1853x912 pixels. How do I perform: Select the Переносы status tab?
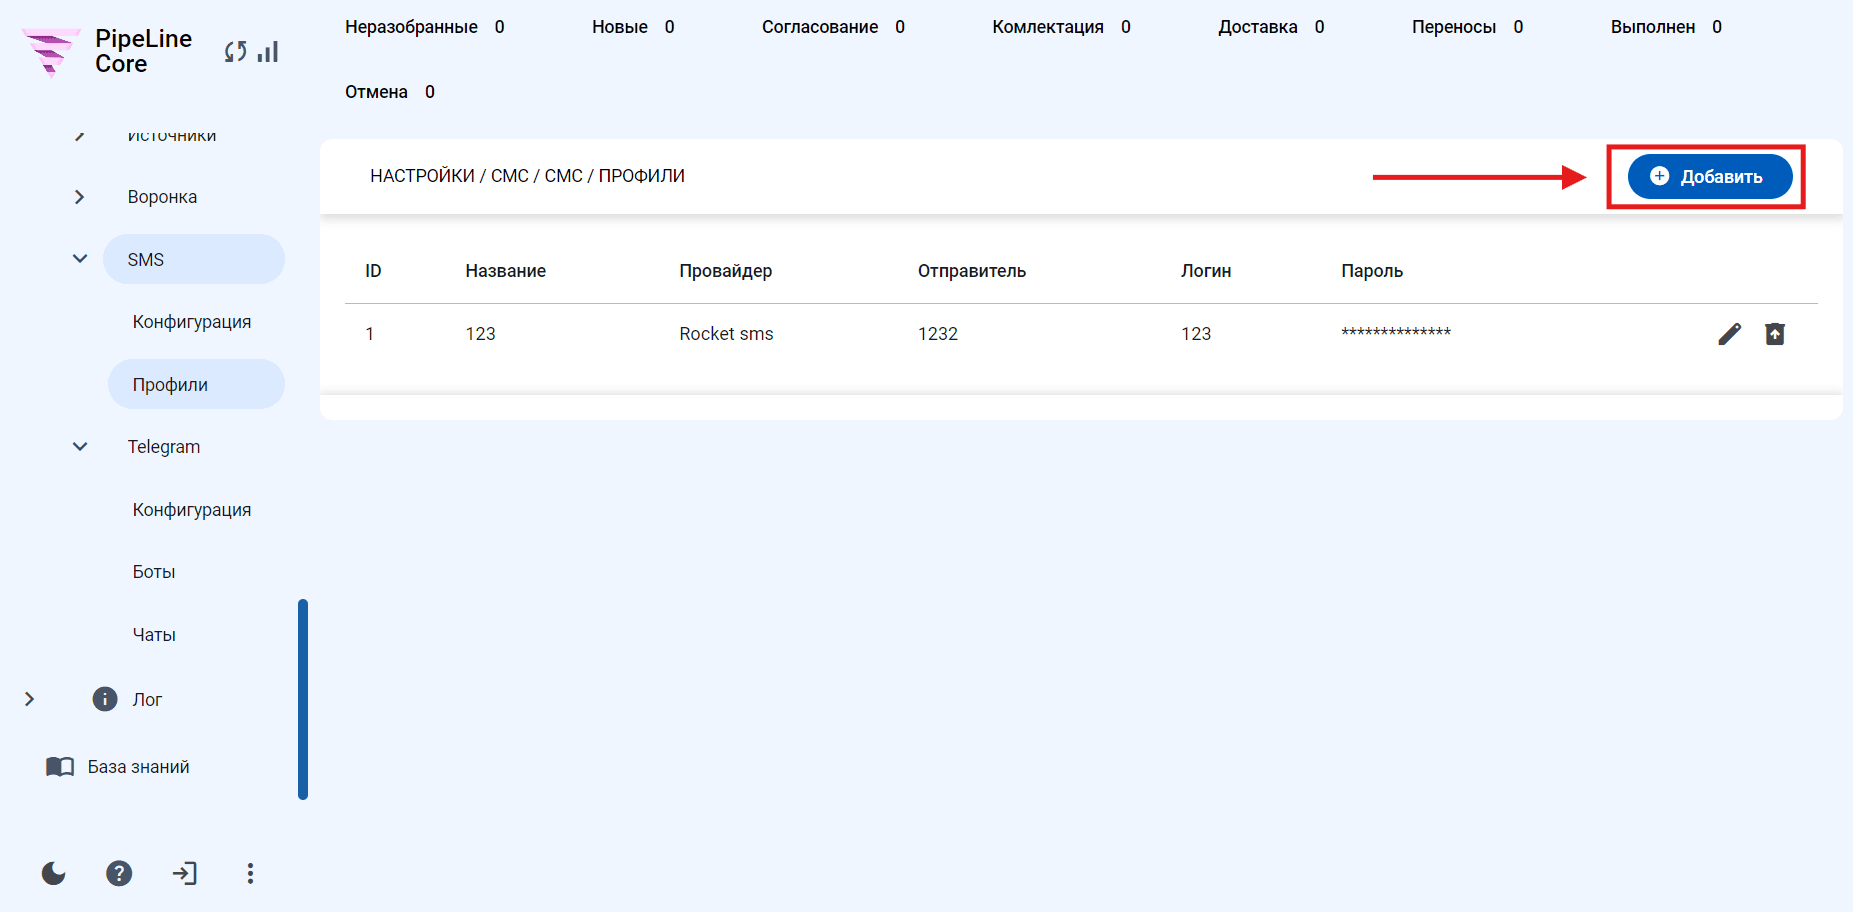point(1468,27)
